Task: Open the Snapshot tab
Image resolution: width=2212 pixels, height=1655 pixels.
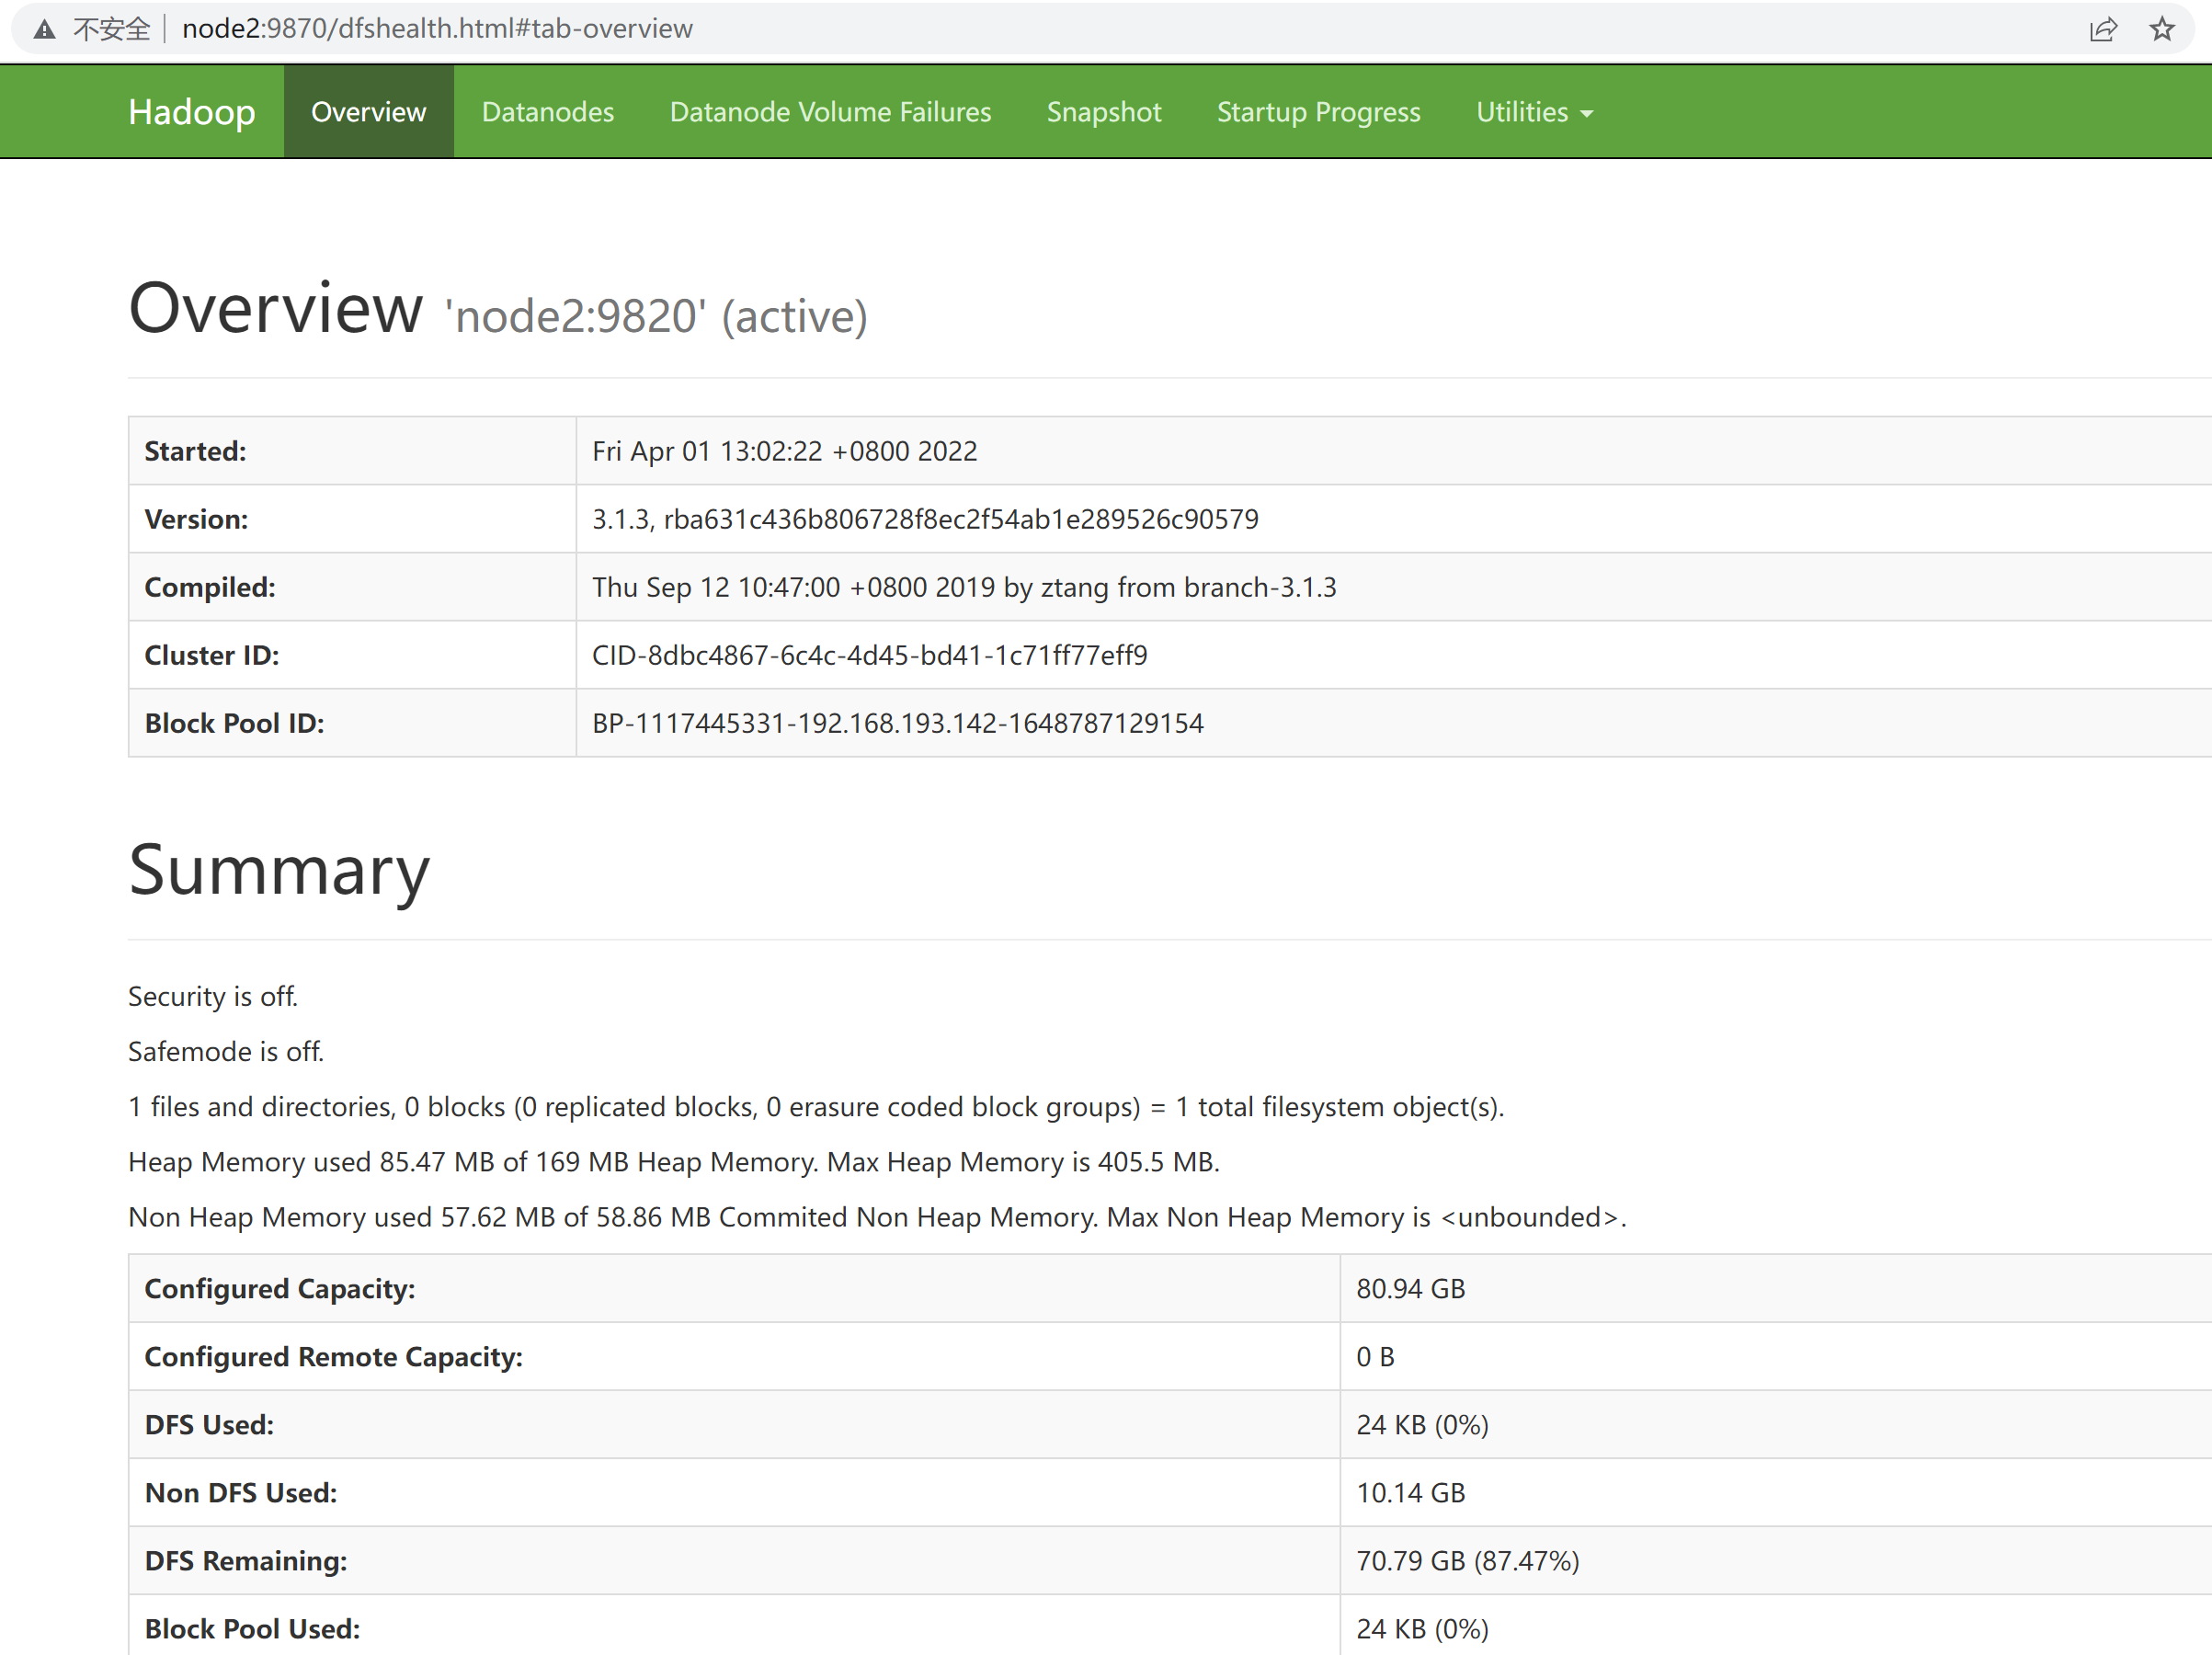Action: 1103,111
